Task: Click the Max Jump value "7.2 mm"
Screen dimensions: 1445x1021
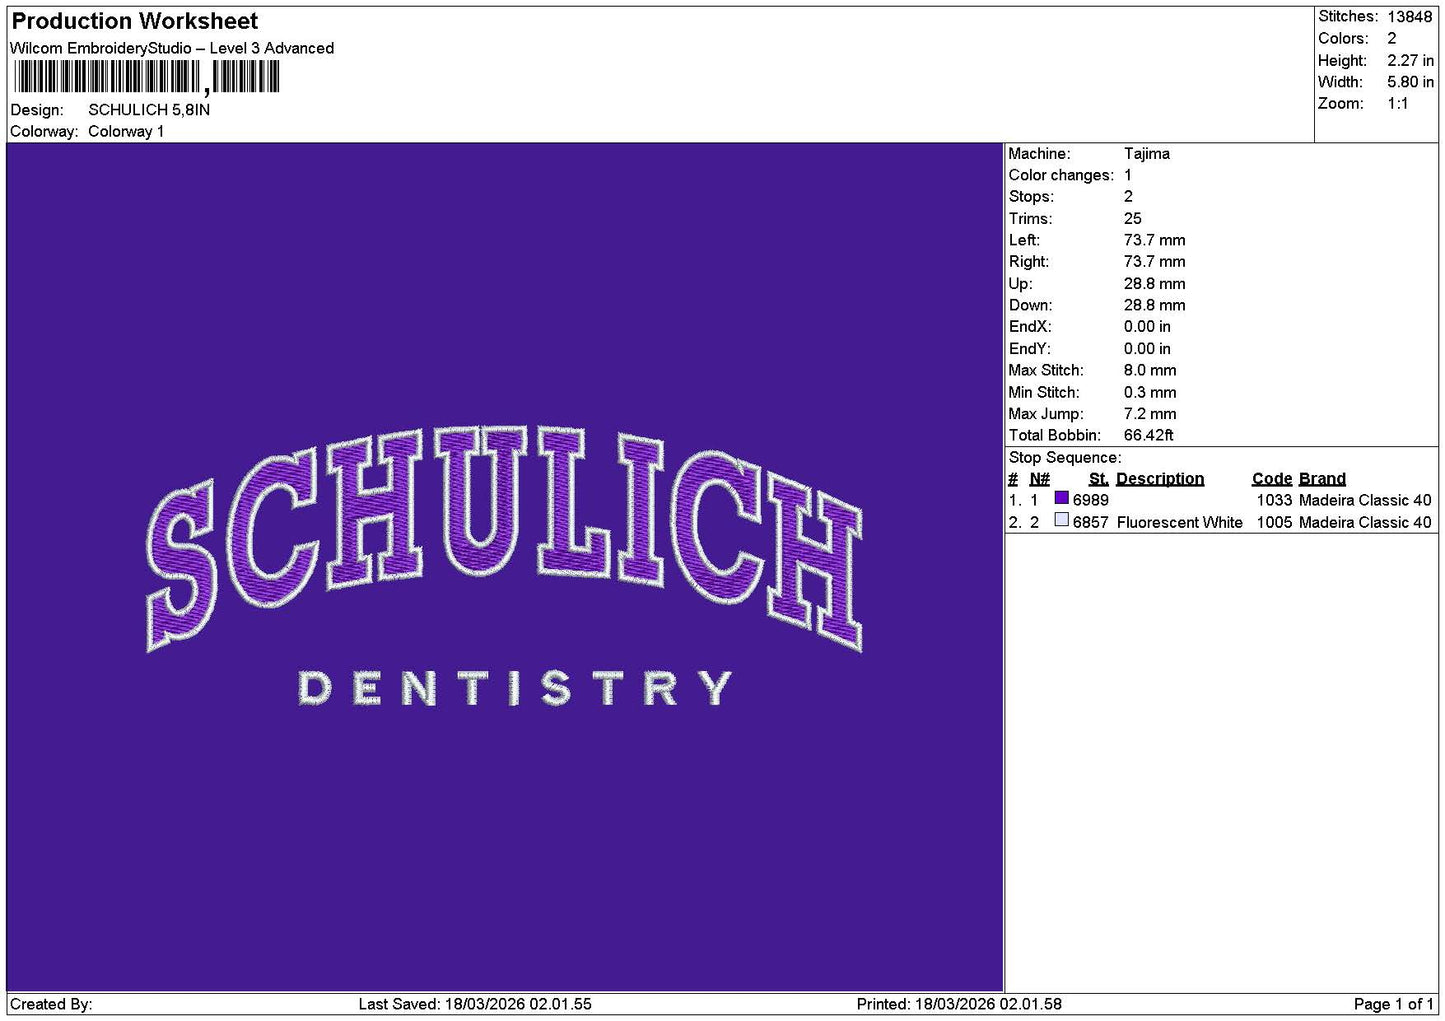Action: 1150,414
